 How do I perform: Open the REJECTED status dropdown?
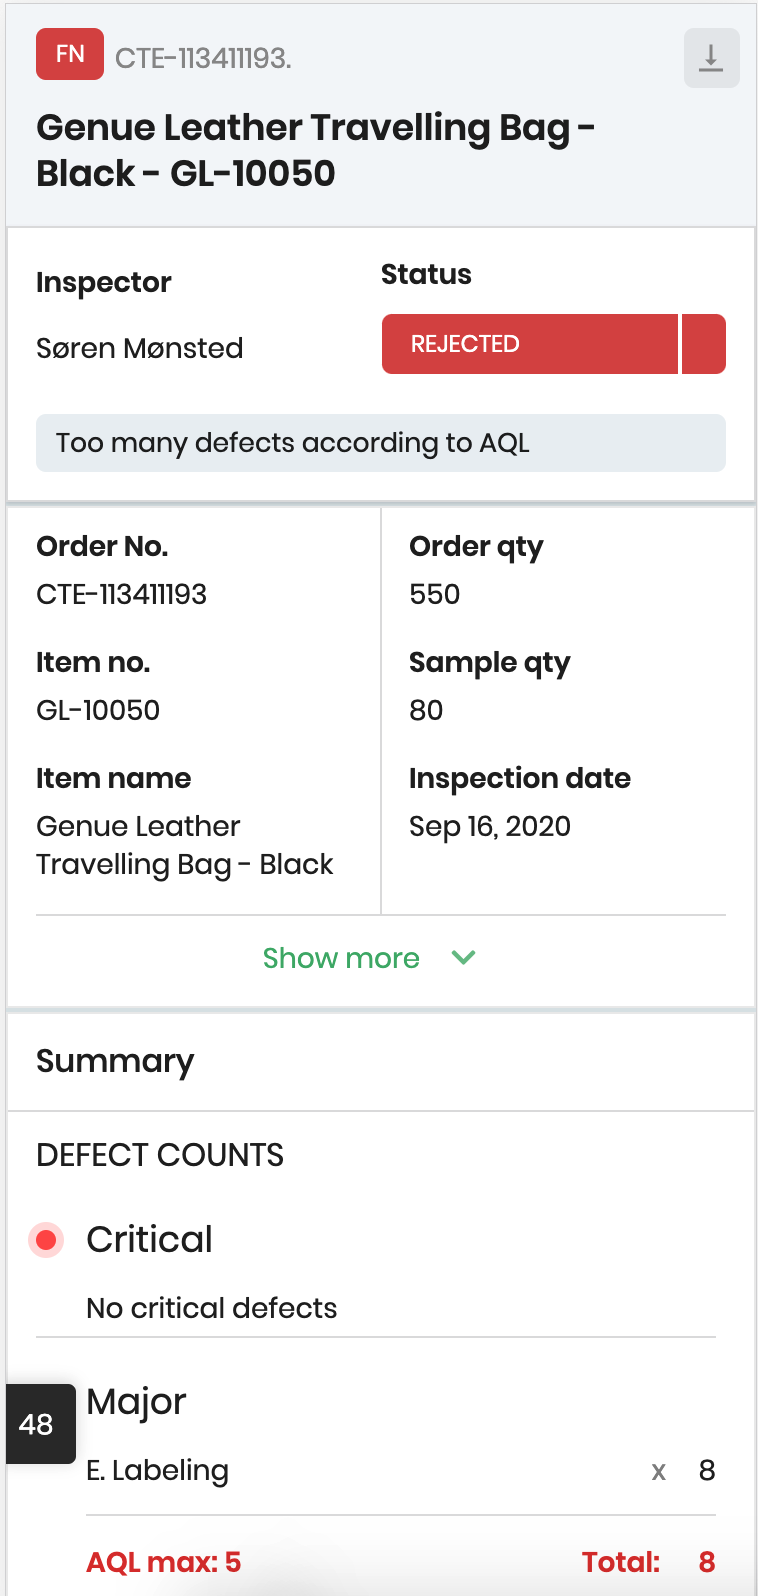pos(703,343)
